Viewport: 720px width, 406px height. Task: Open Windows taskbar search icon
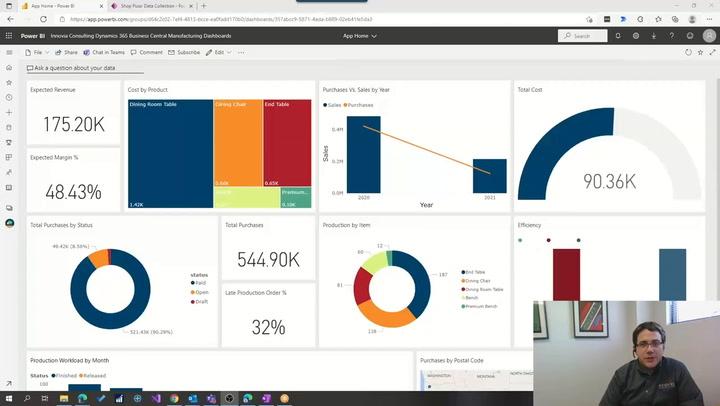click(x=27, y=398)
